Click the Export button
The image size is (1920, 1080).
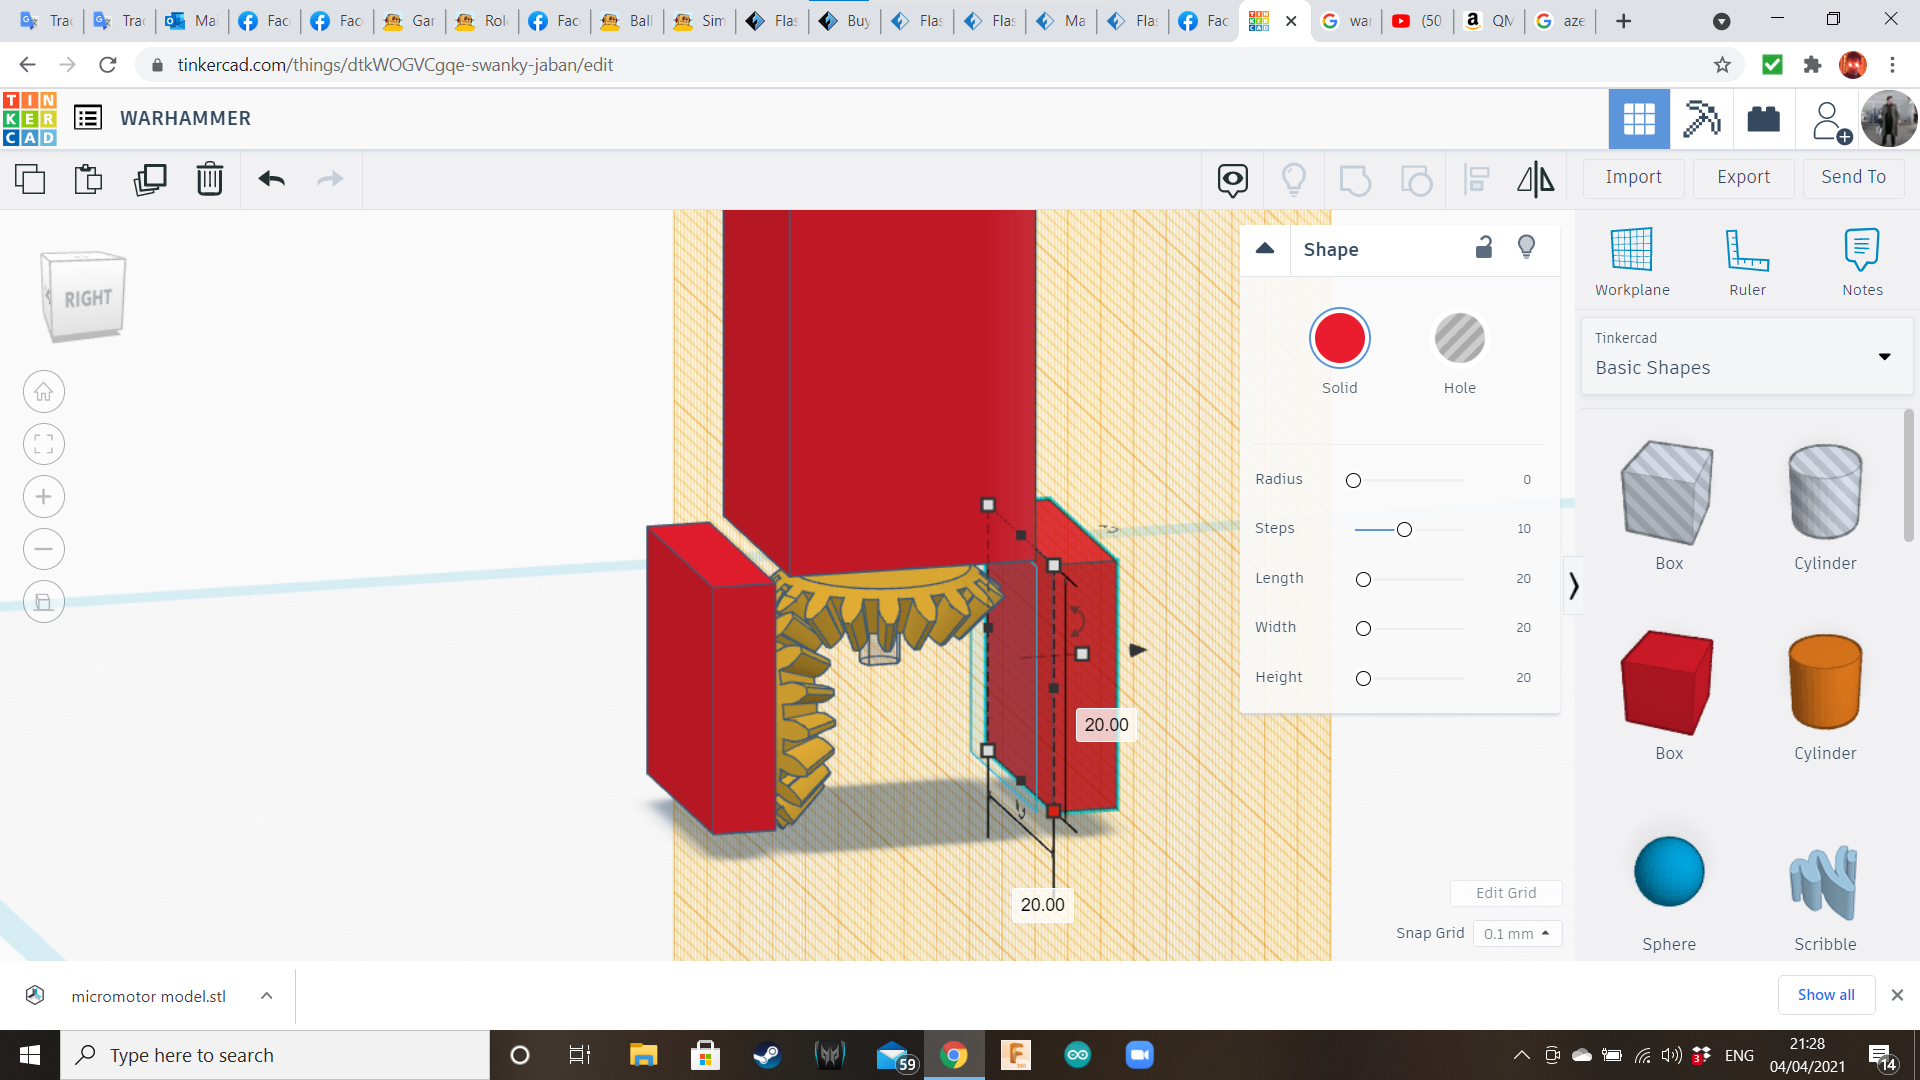1743,177
